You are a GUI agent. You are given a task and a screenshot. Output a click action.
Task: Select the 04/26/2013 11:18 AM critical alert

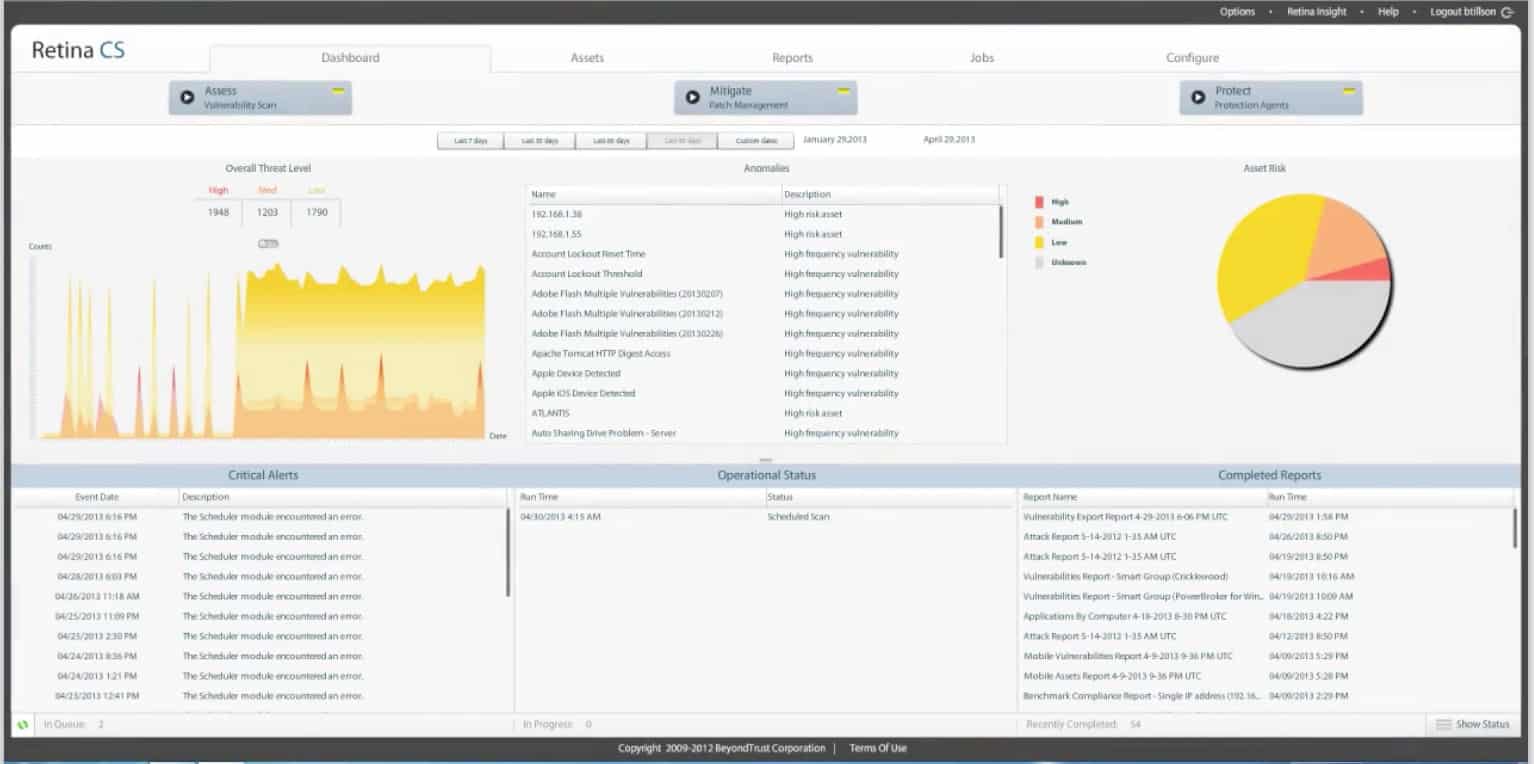(260, 597)
